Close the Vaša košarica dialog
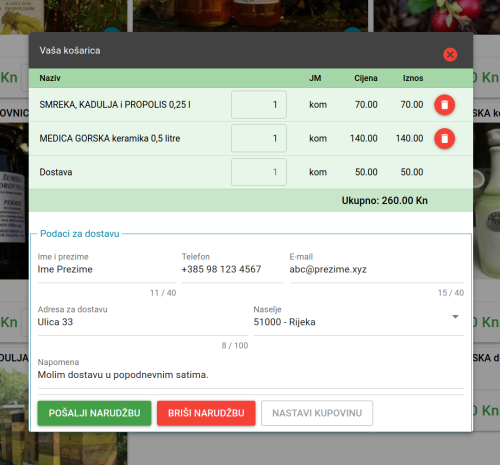 (x=450, y=54)
